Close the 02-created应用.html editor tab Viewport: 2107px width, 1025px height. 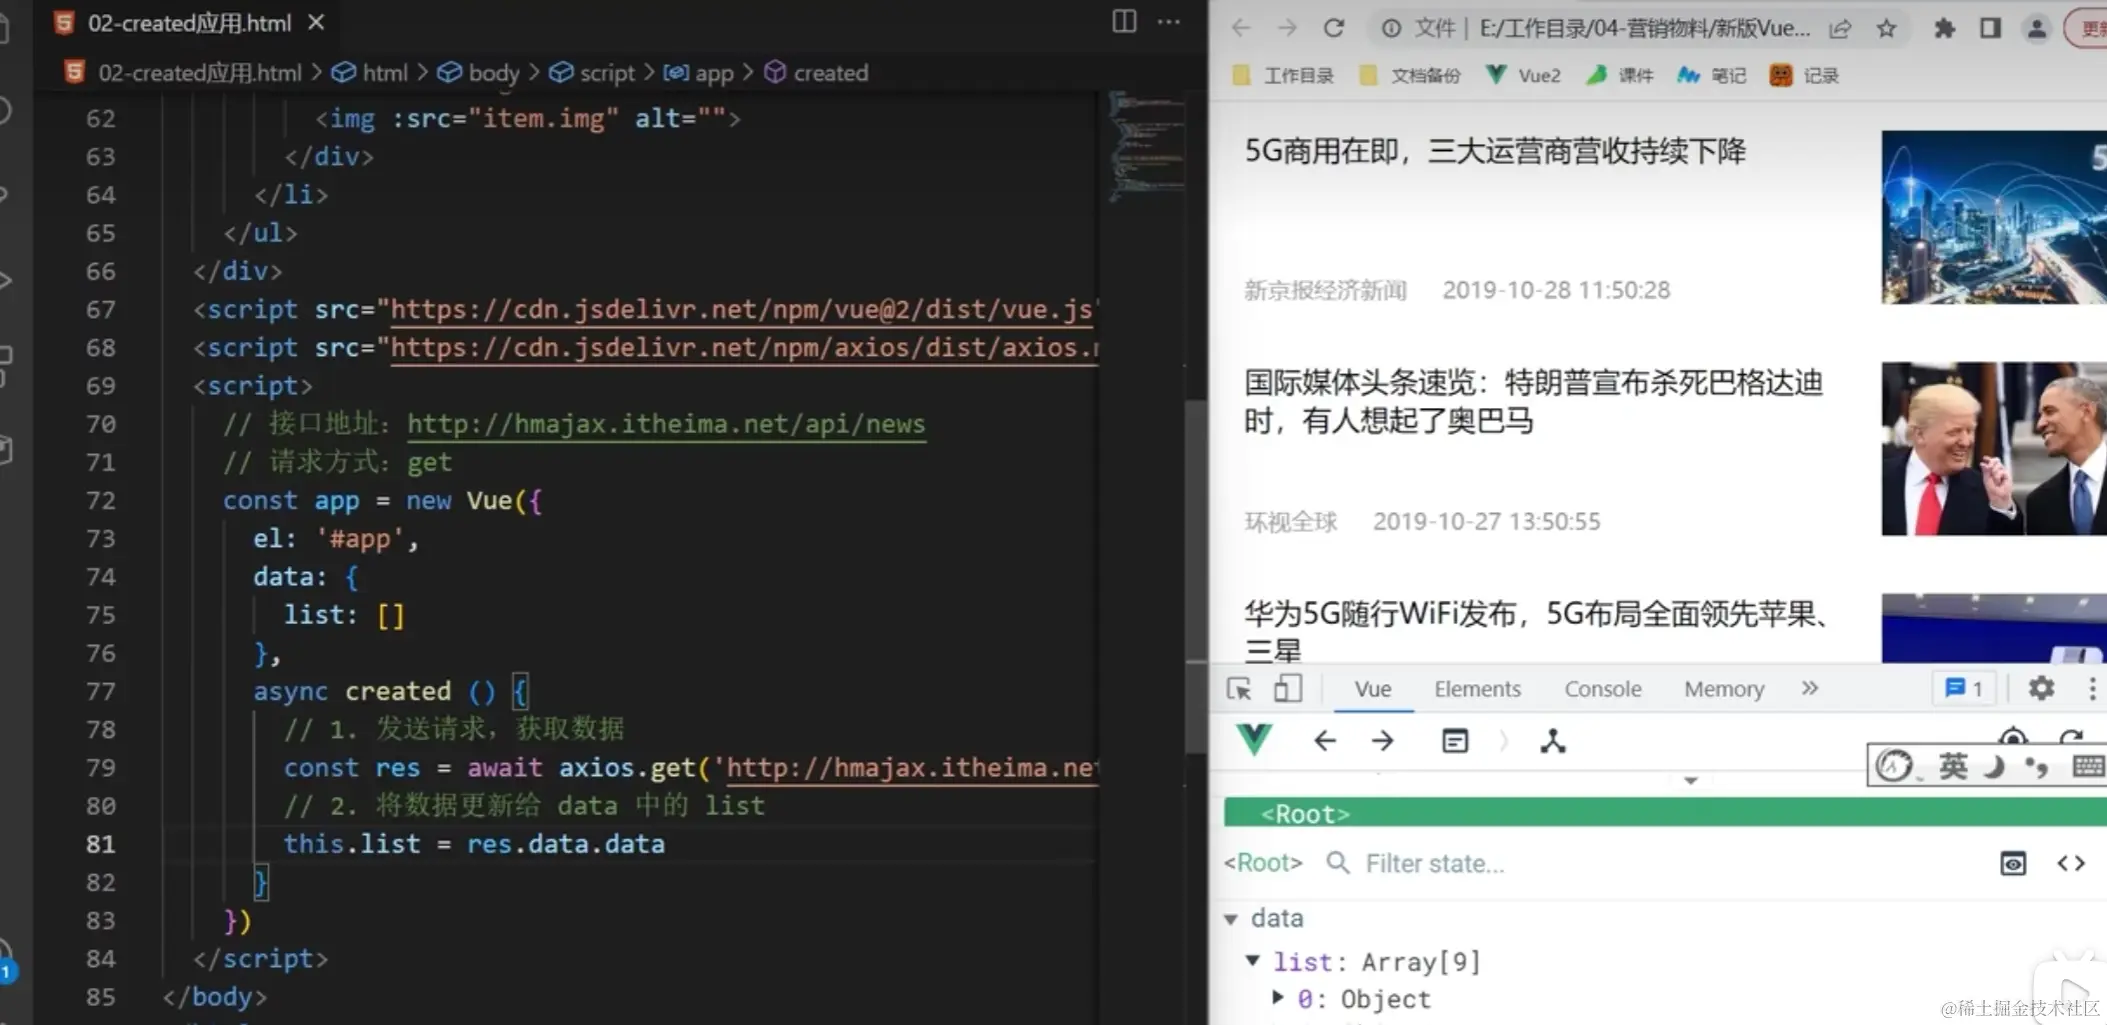click(x=316, y=22)
